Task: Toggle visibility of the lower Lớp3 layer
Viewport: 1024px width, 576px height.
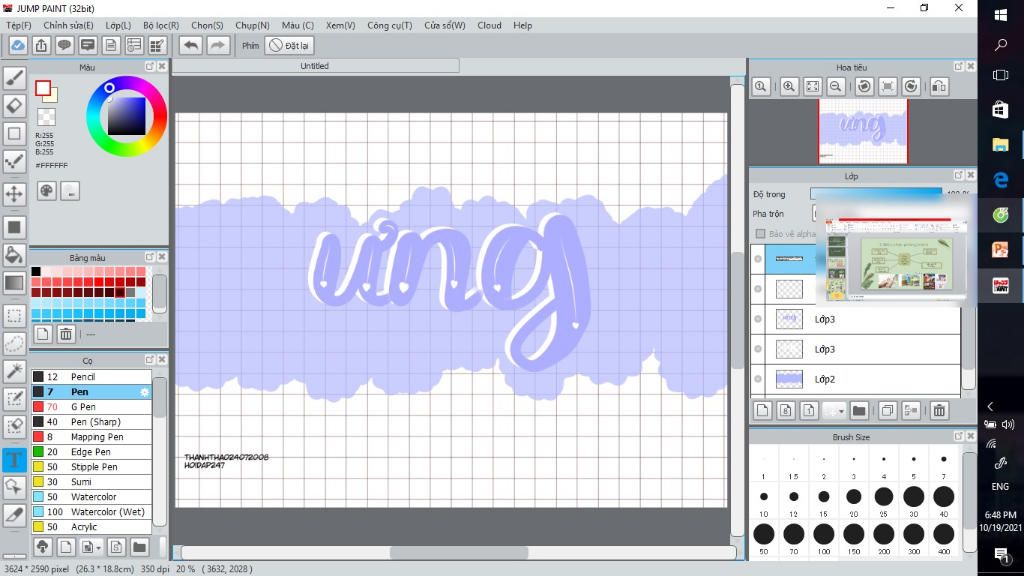Action: pyautogui.click(x=758, y=349)
